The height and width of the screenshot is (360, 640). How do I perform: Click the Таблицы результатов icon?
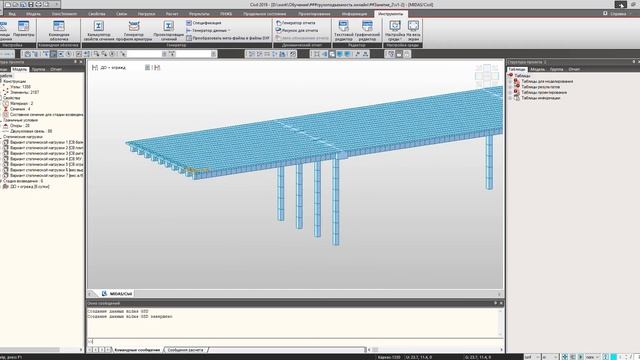coord(517,87)
